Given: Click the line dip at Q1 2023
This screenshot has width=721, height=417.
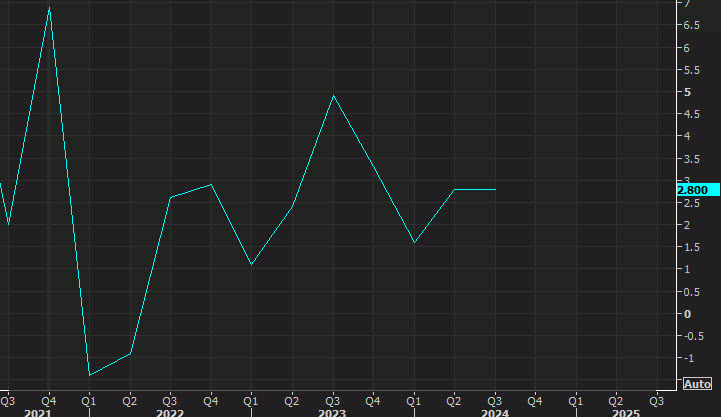Looking at the screenshot, I should pos(251,264).
